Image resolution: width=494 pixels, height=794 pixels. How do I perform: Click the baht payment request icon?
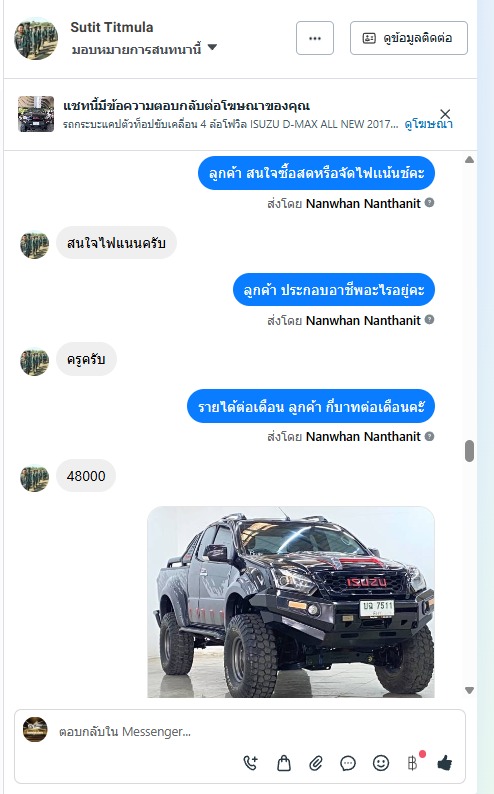413,763
